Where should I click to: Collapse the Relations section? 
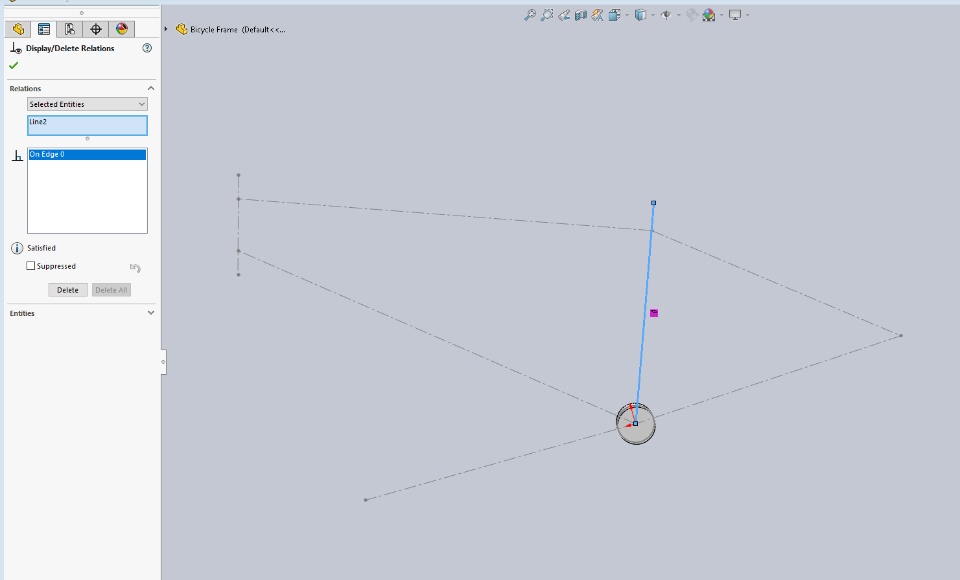(x=151, y=88)
